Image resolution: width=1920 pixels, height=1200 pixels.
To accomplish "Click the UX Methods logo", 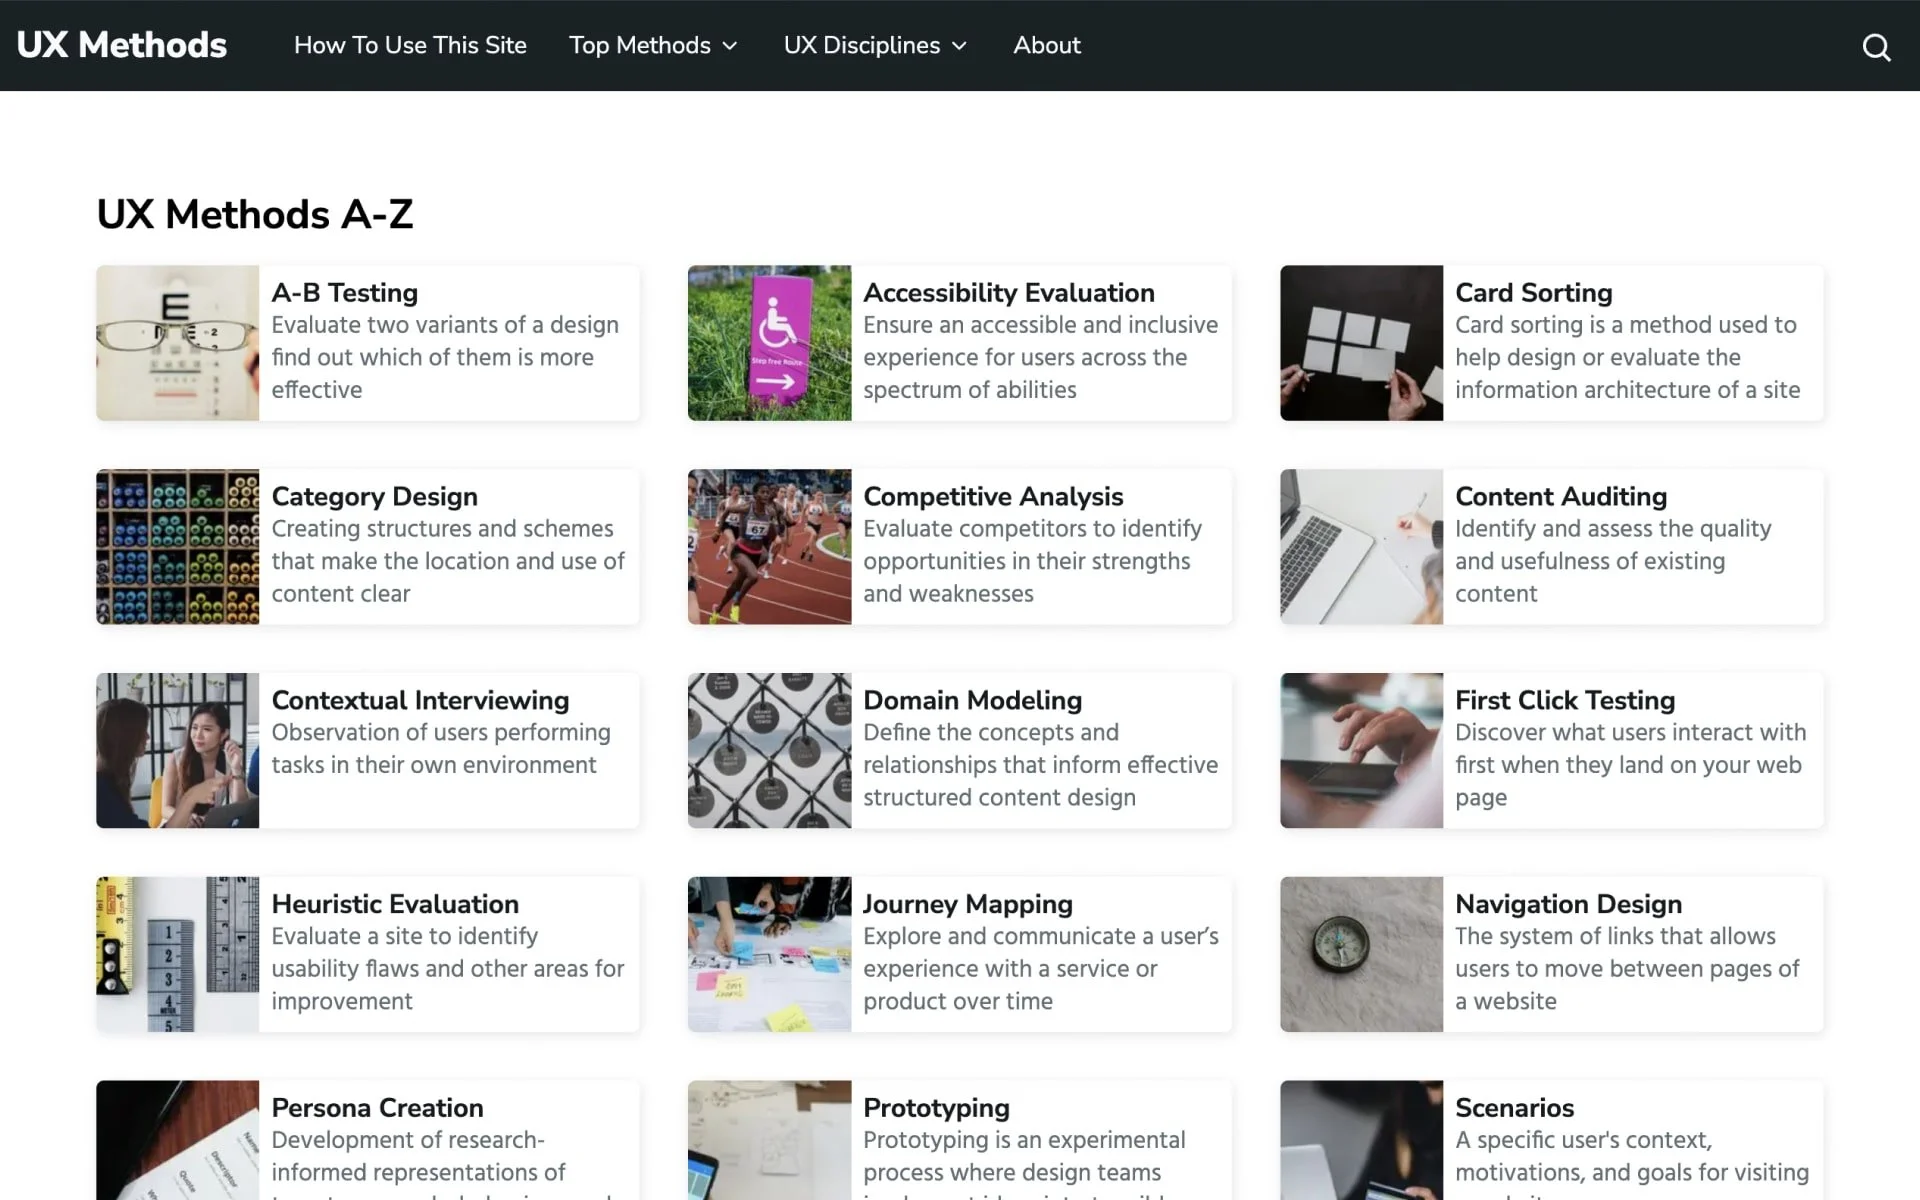I will (120, 44).
